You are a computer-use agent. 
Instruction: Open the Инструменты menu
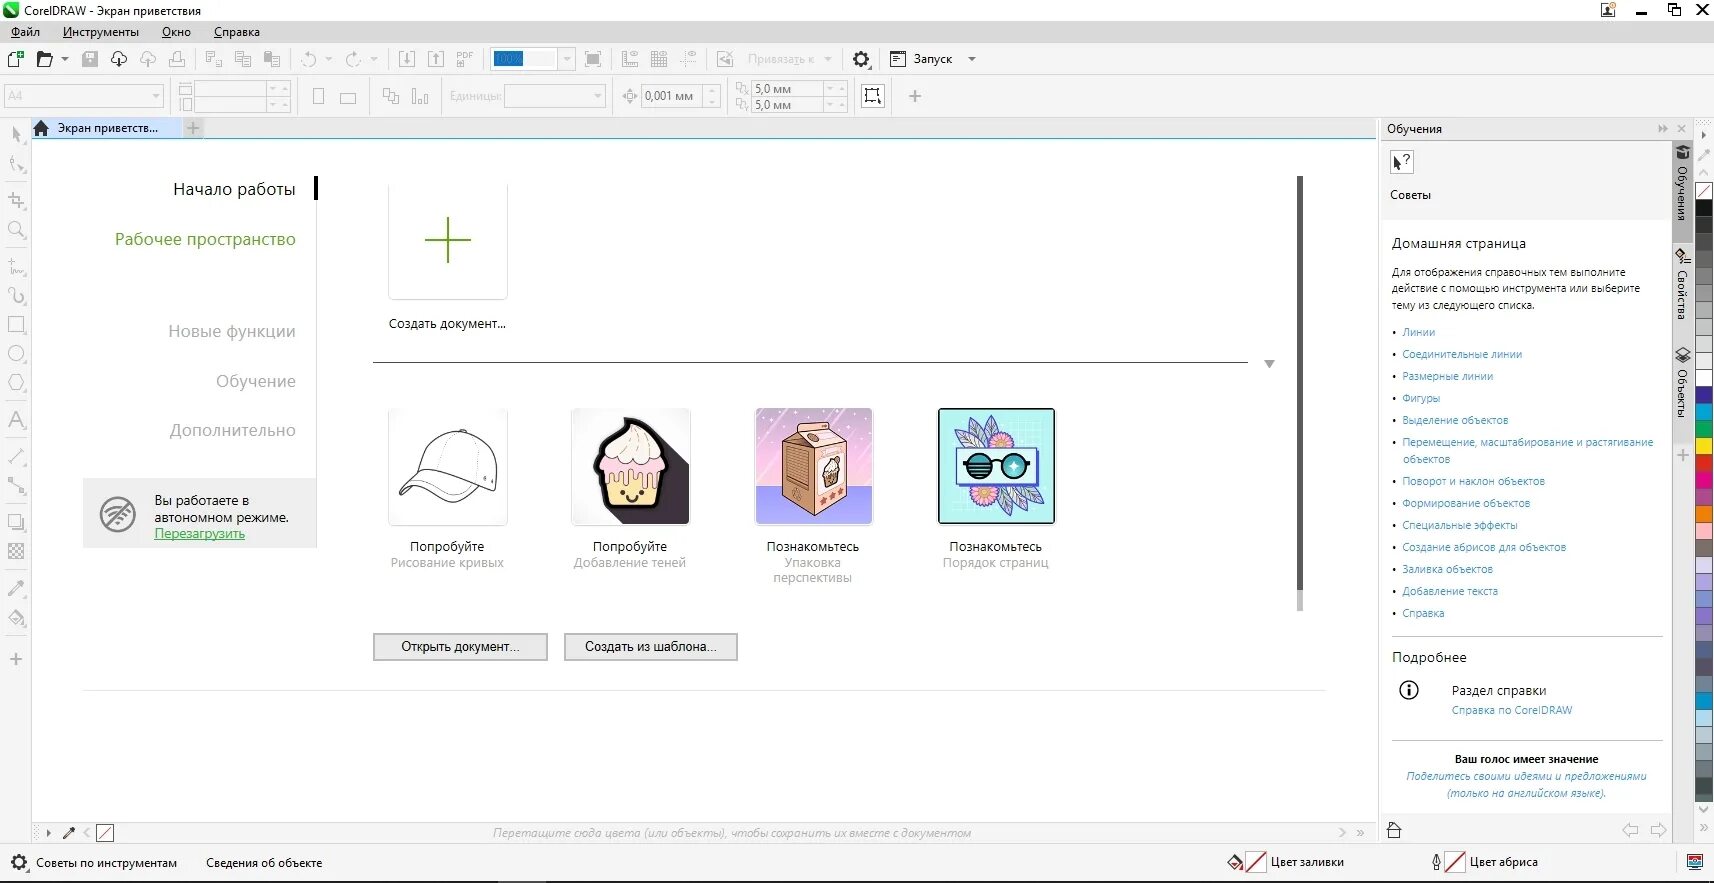tap(101, 32)
